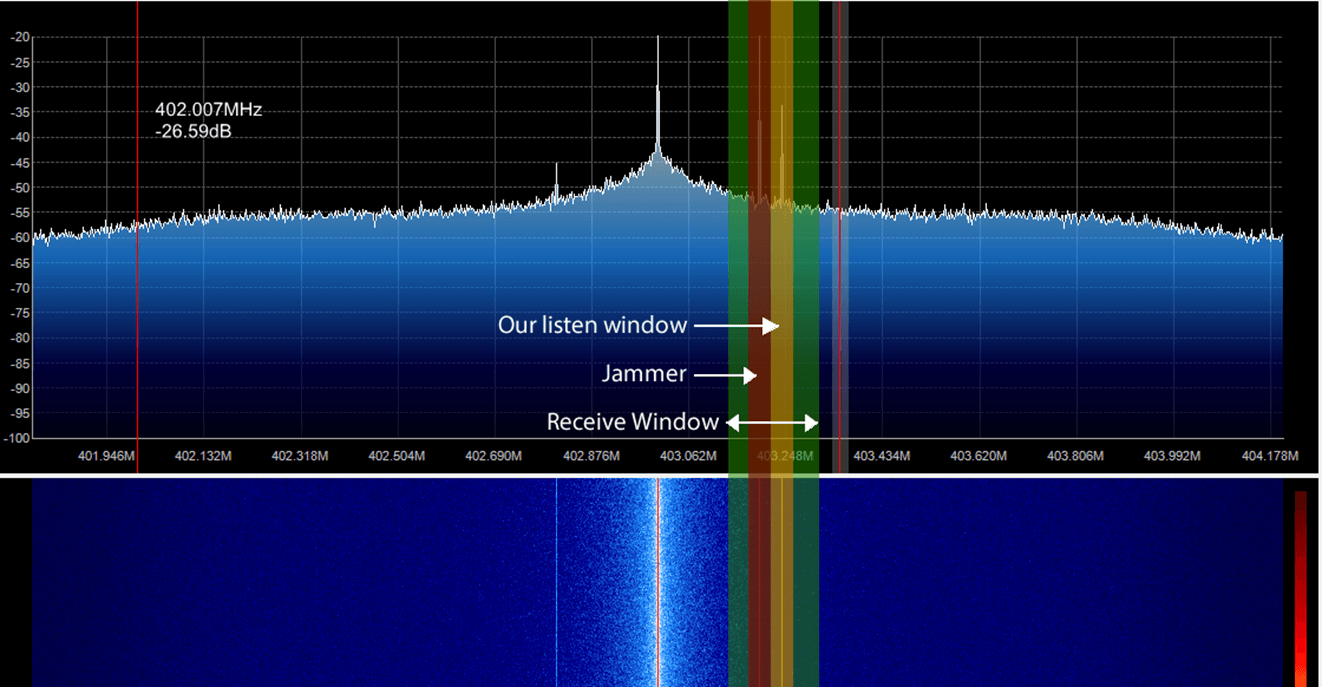
Task: Click the 404.178M frequency axis label
Action: click(x=1269, y=456)
